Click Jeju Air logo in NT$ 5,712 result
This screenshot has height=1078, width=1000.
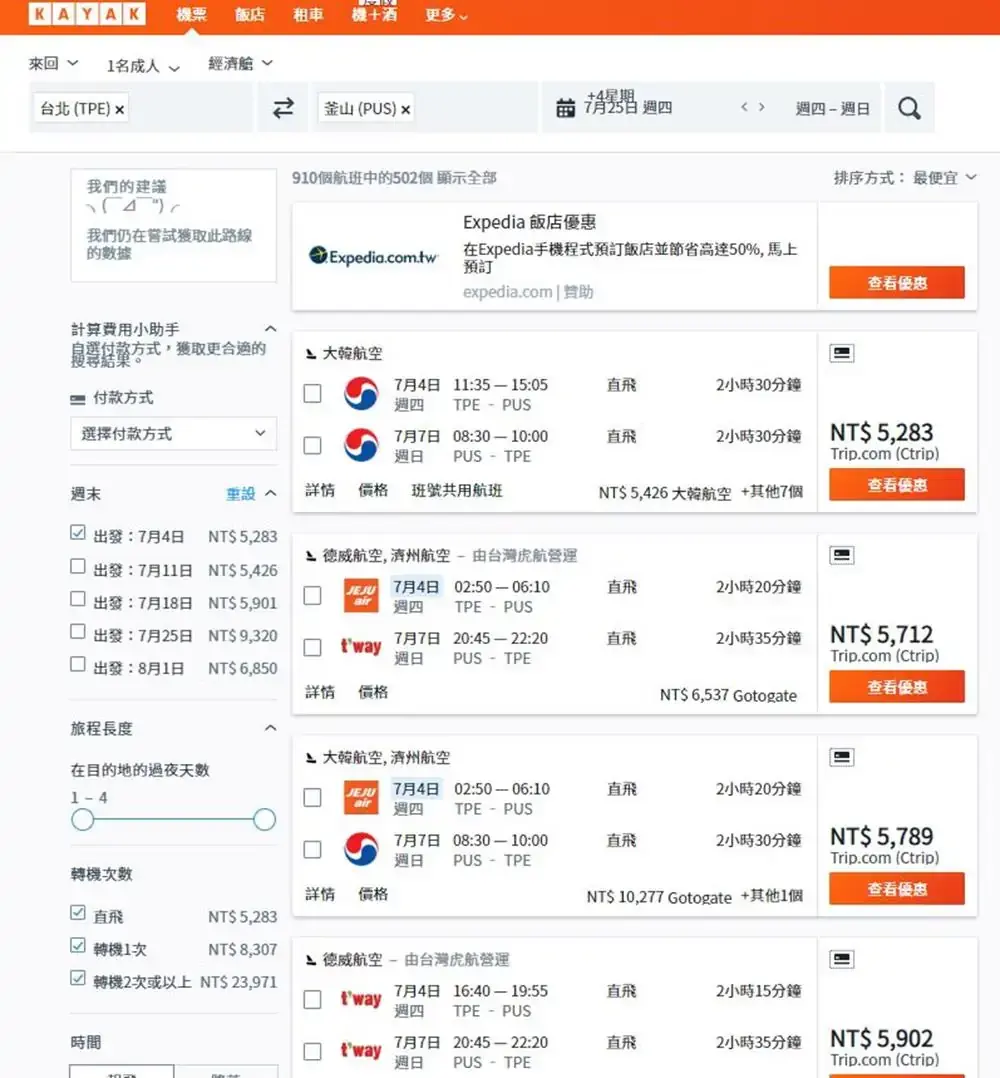(x=361, y=595)
